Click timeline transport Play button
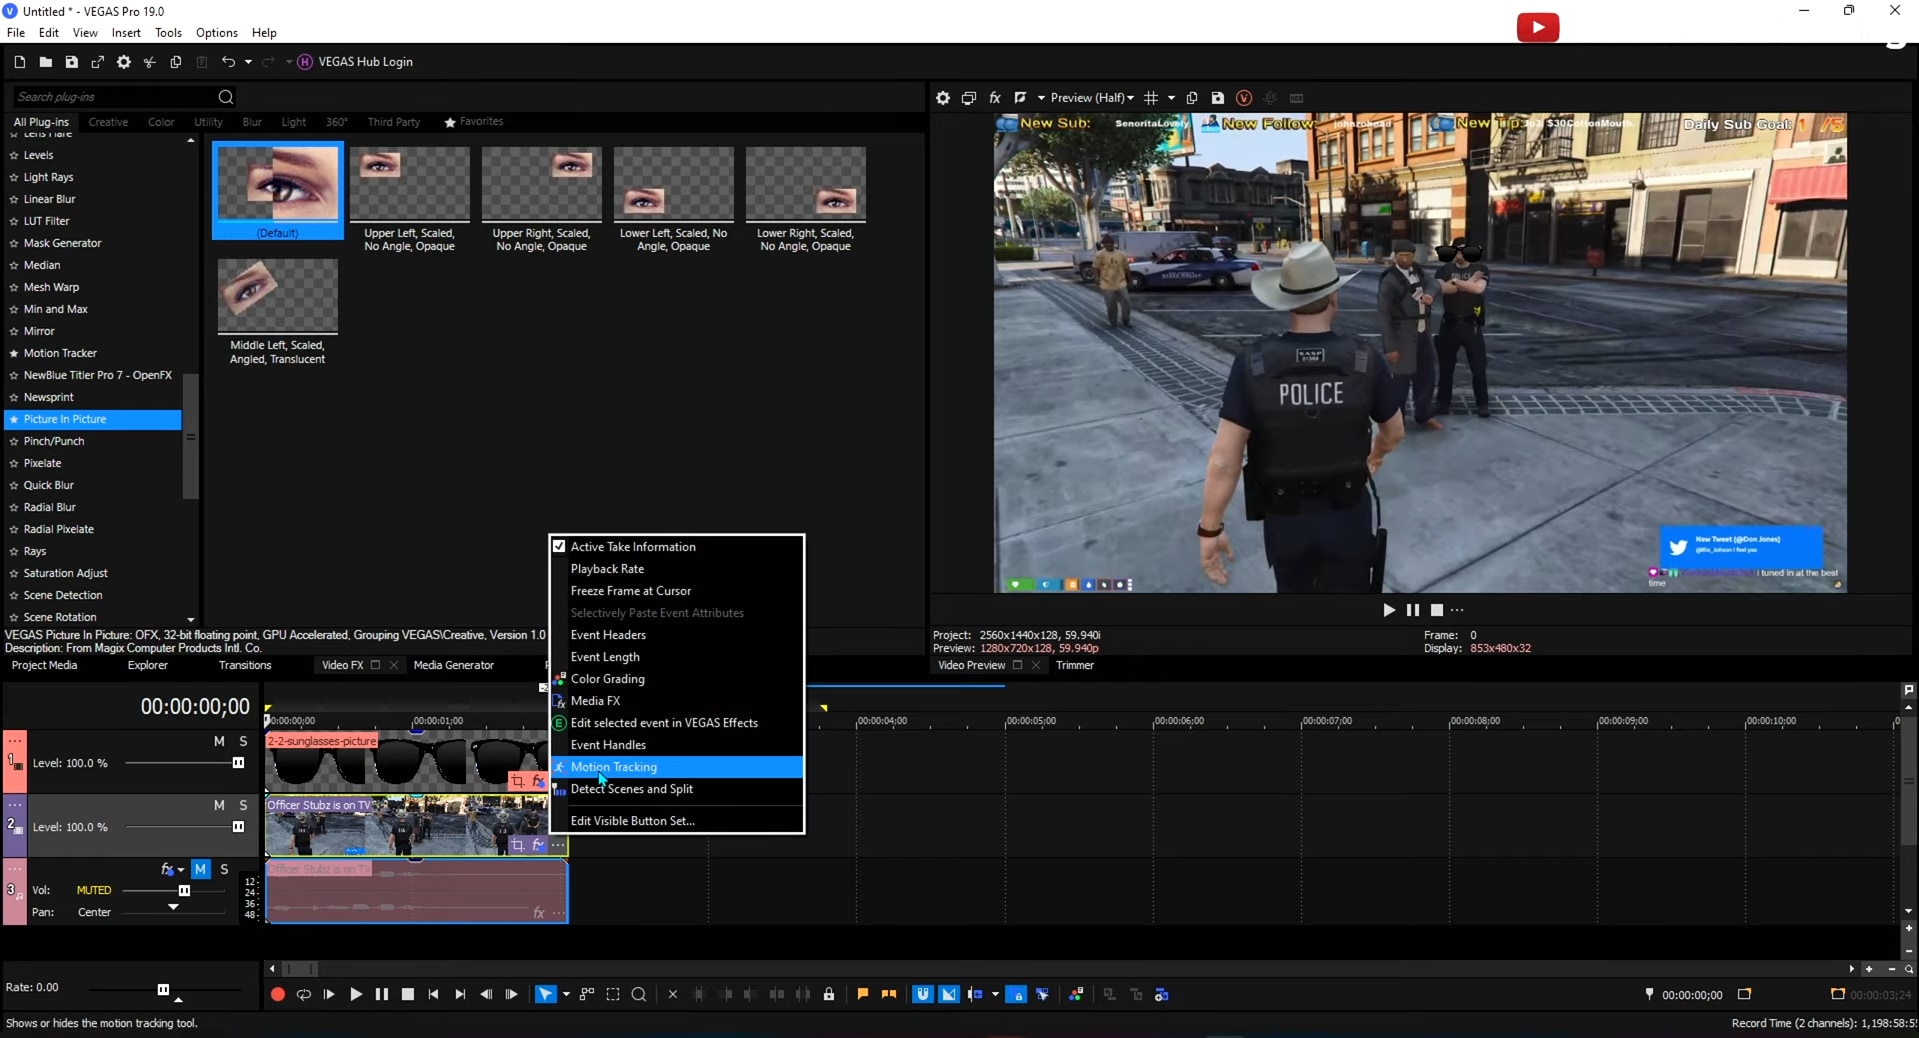The height and width of the screenshot is (1038, 1919). (355, 994)
